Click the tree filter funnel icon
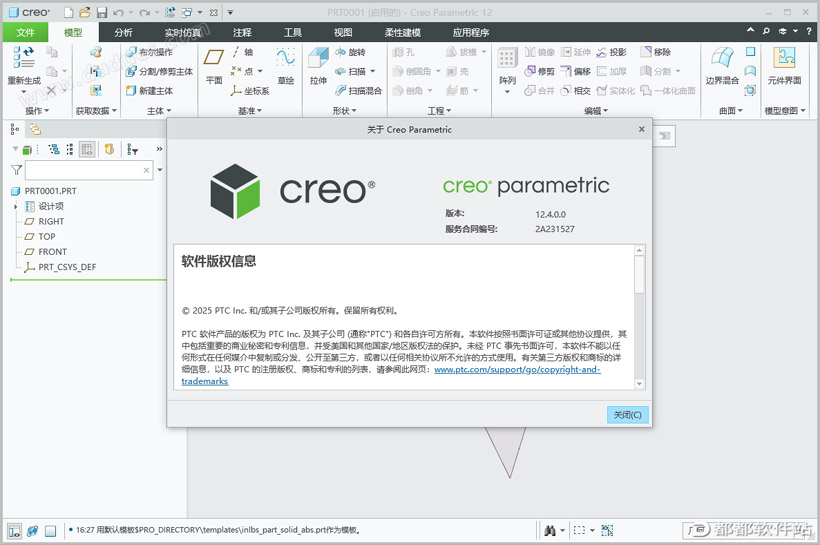The width and height of the screenshot is (820, 545). click(x=16, y=170)
